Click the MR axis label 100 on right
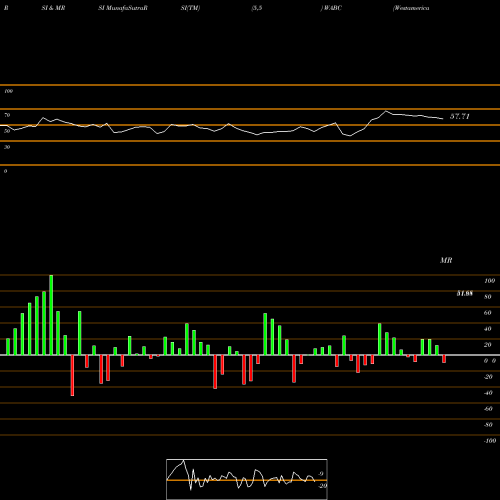 click(489, 281)
